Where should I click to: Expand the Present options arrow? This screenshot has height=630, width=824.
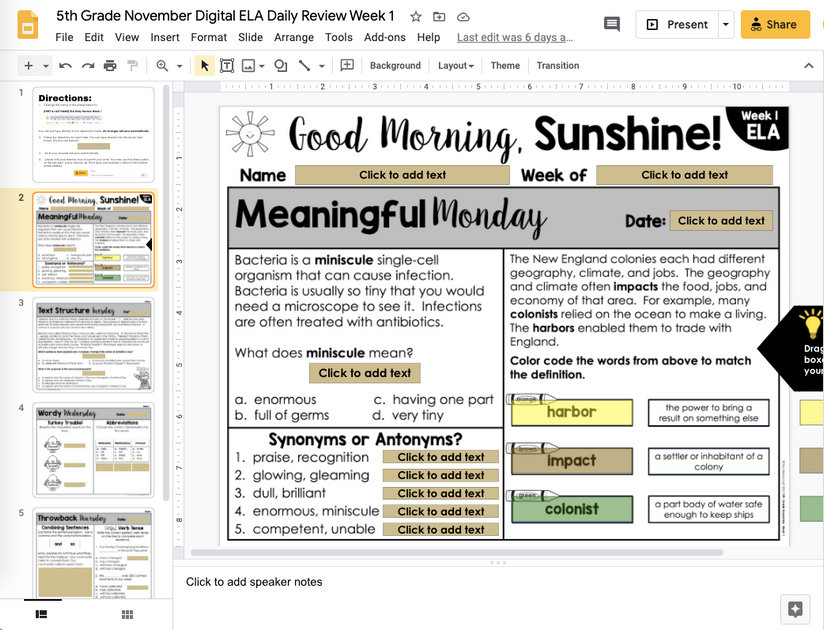point(727,23)
